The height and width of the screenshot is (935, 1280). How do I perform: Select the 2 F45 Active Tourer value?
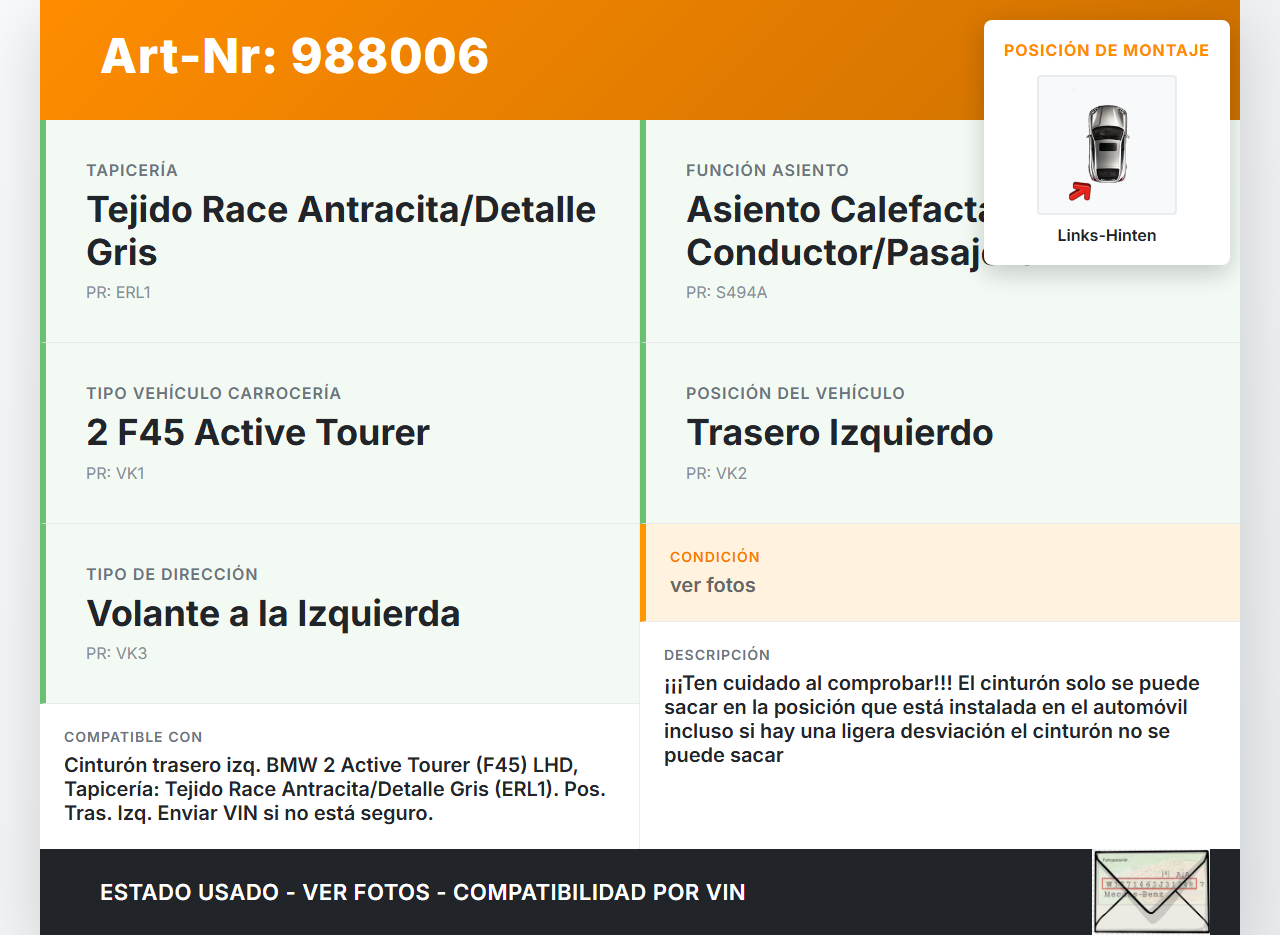pos(258,432)
